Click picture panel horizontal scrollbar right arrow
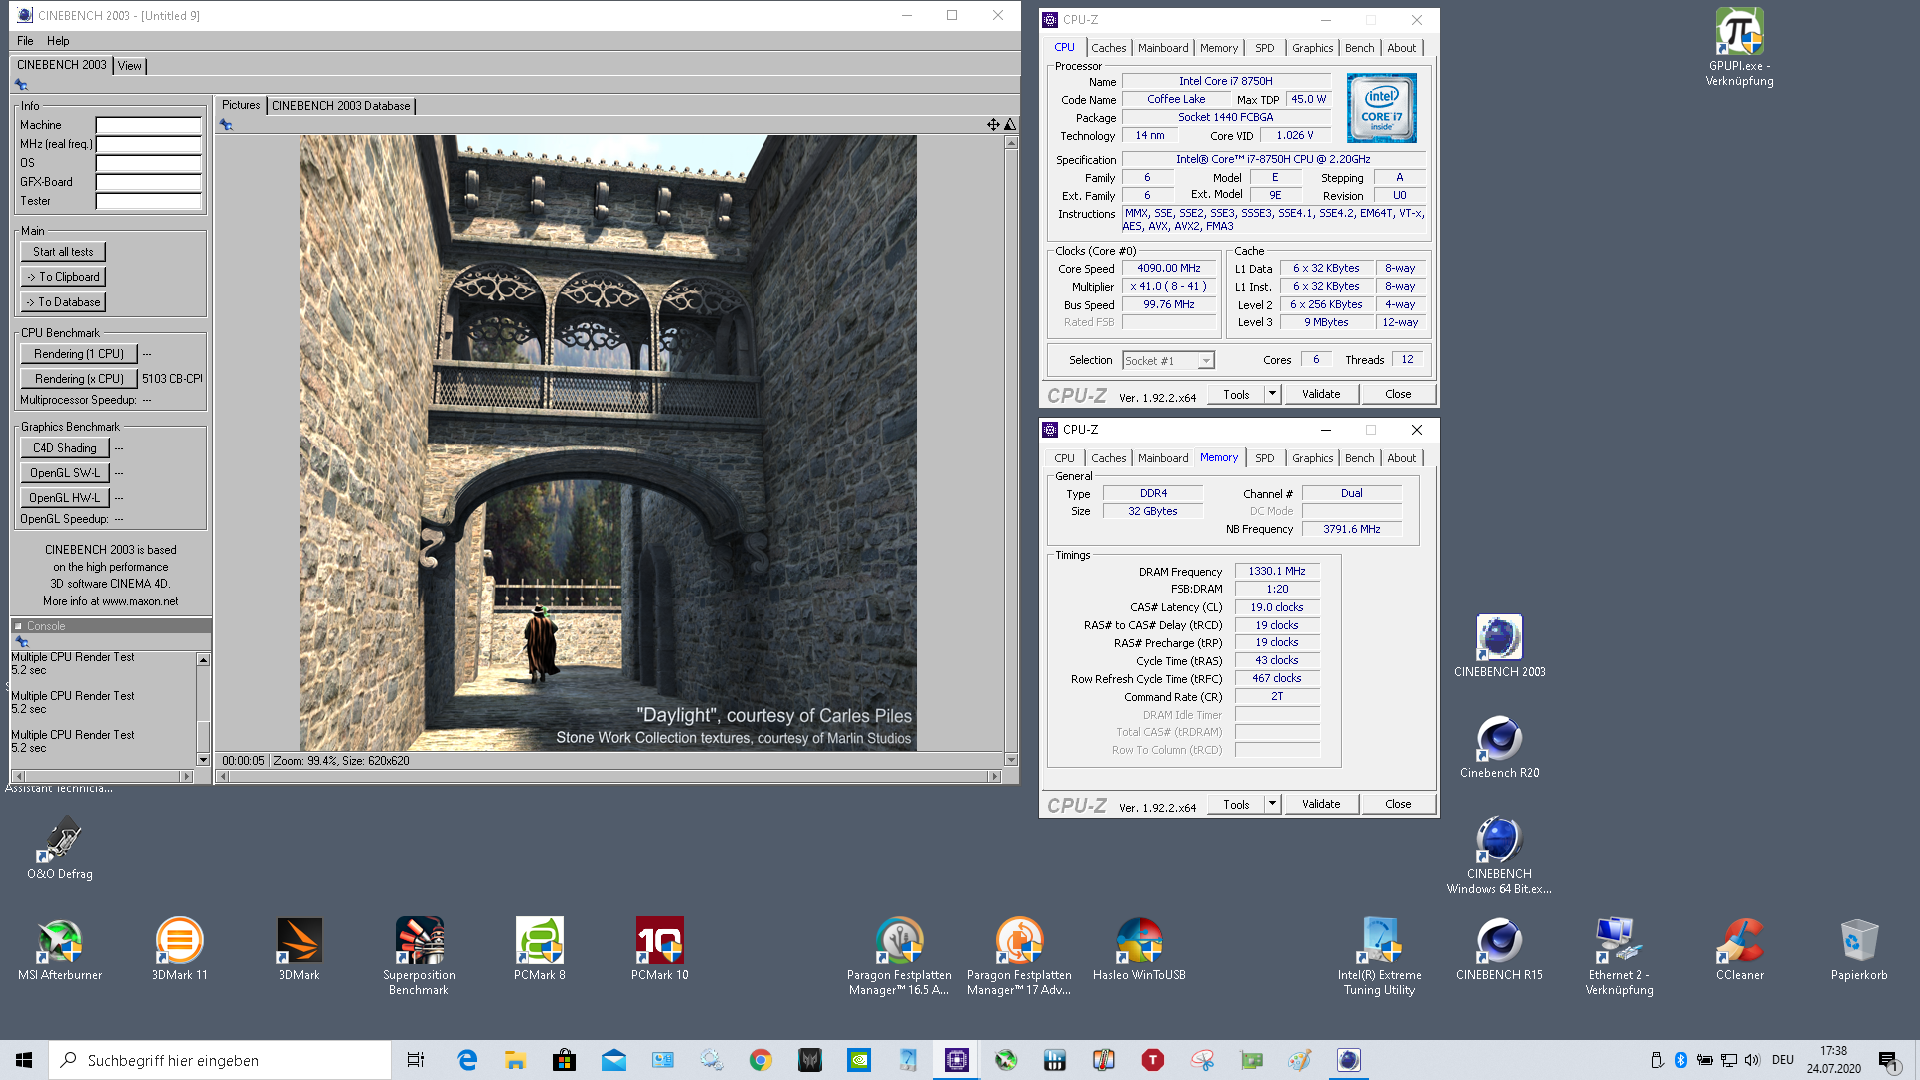This screenshot has height=1080, width=1920. tap(994, 777)
